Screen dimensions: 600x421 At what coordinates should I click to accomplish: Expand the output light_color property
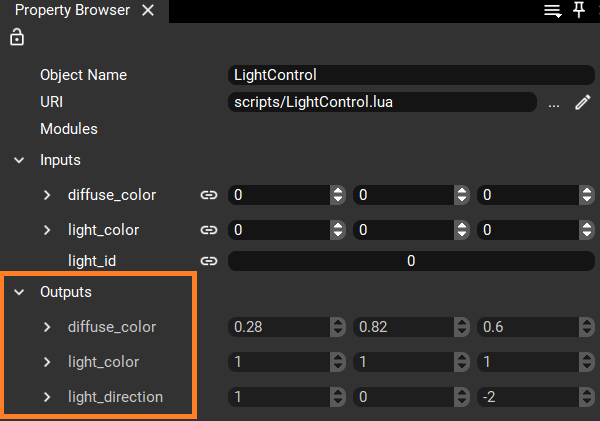pyautogui.click(x=47, y=362)
